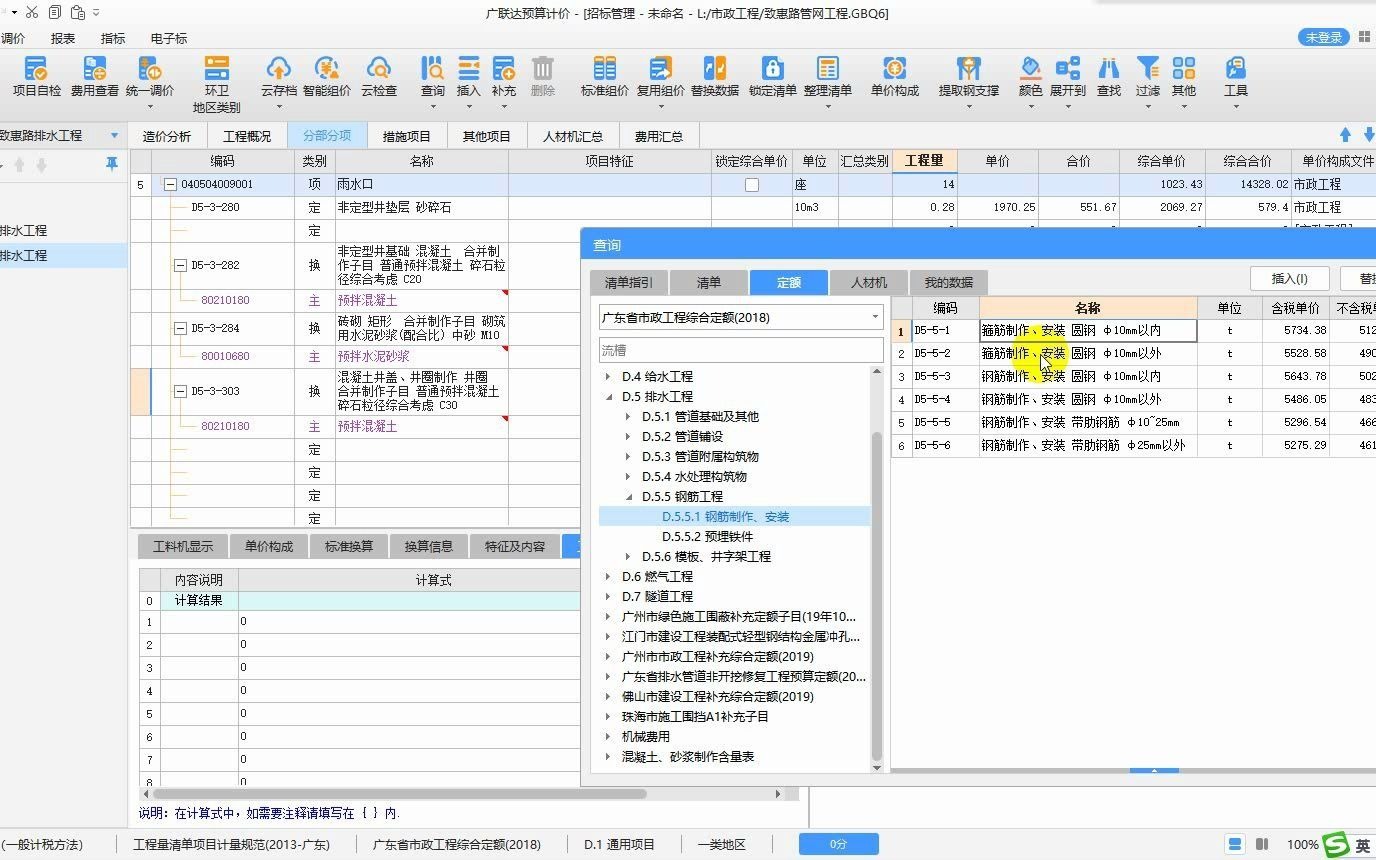Select D5-5-5 带肋钢筋 Φ10~25mm row

tap(1133, 423)
